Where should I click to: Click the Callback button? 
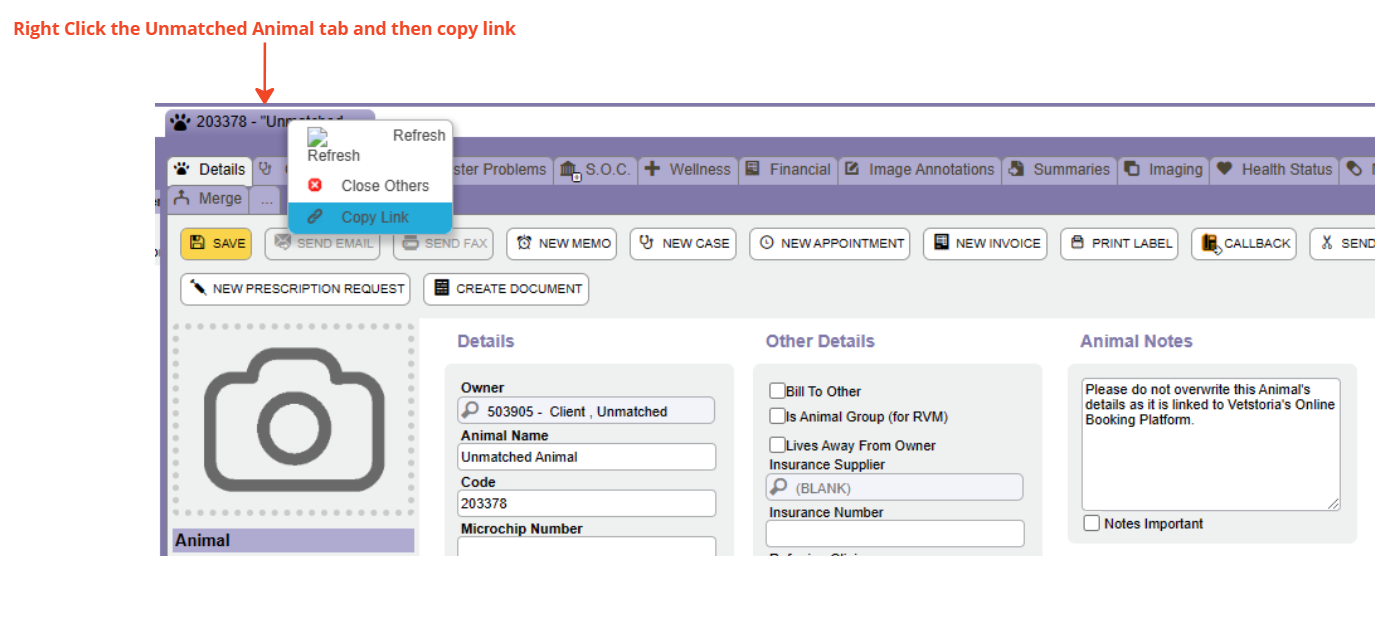pyautogui.click(x=1244, y=243)
